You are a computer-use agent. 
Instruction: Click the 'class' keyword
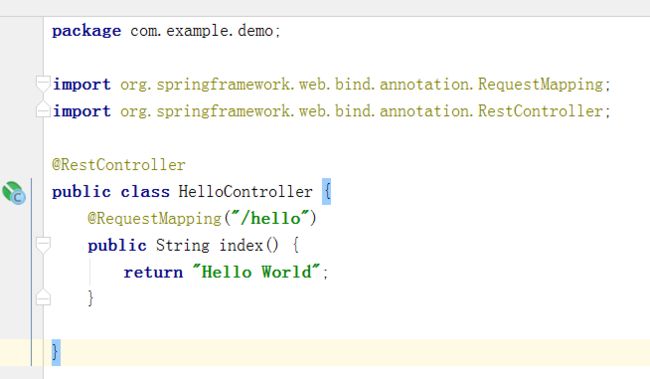point(145,192)
